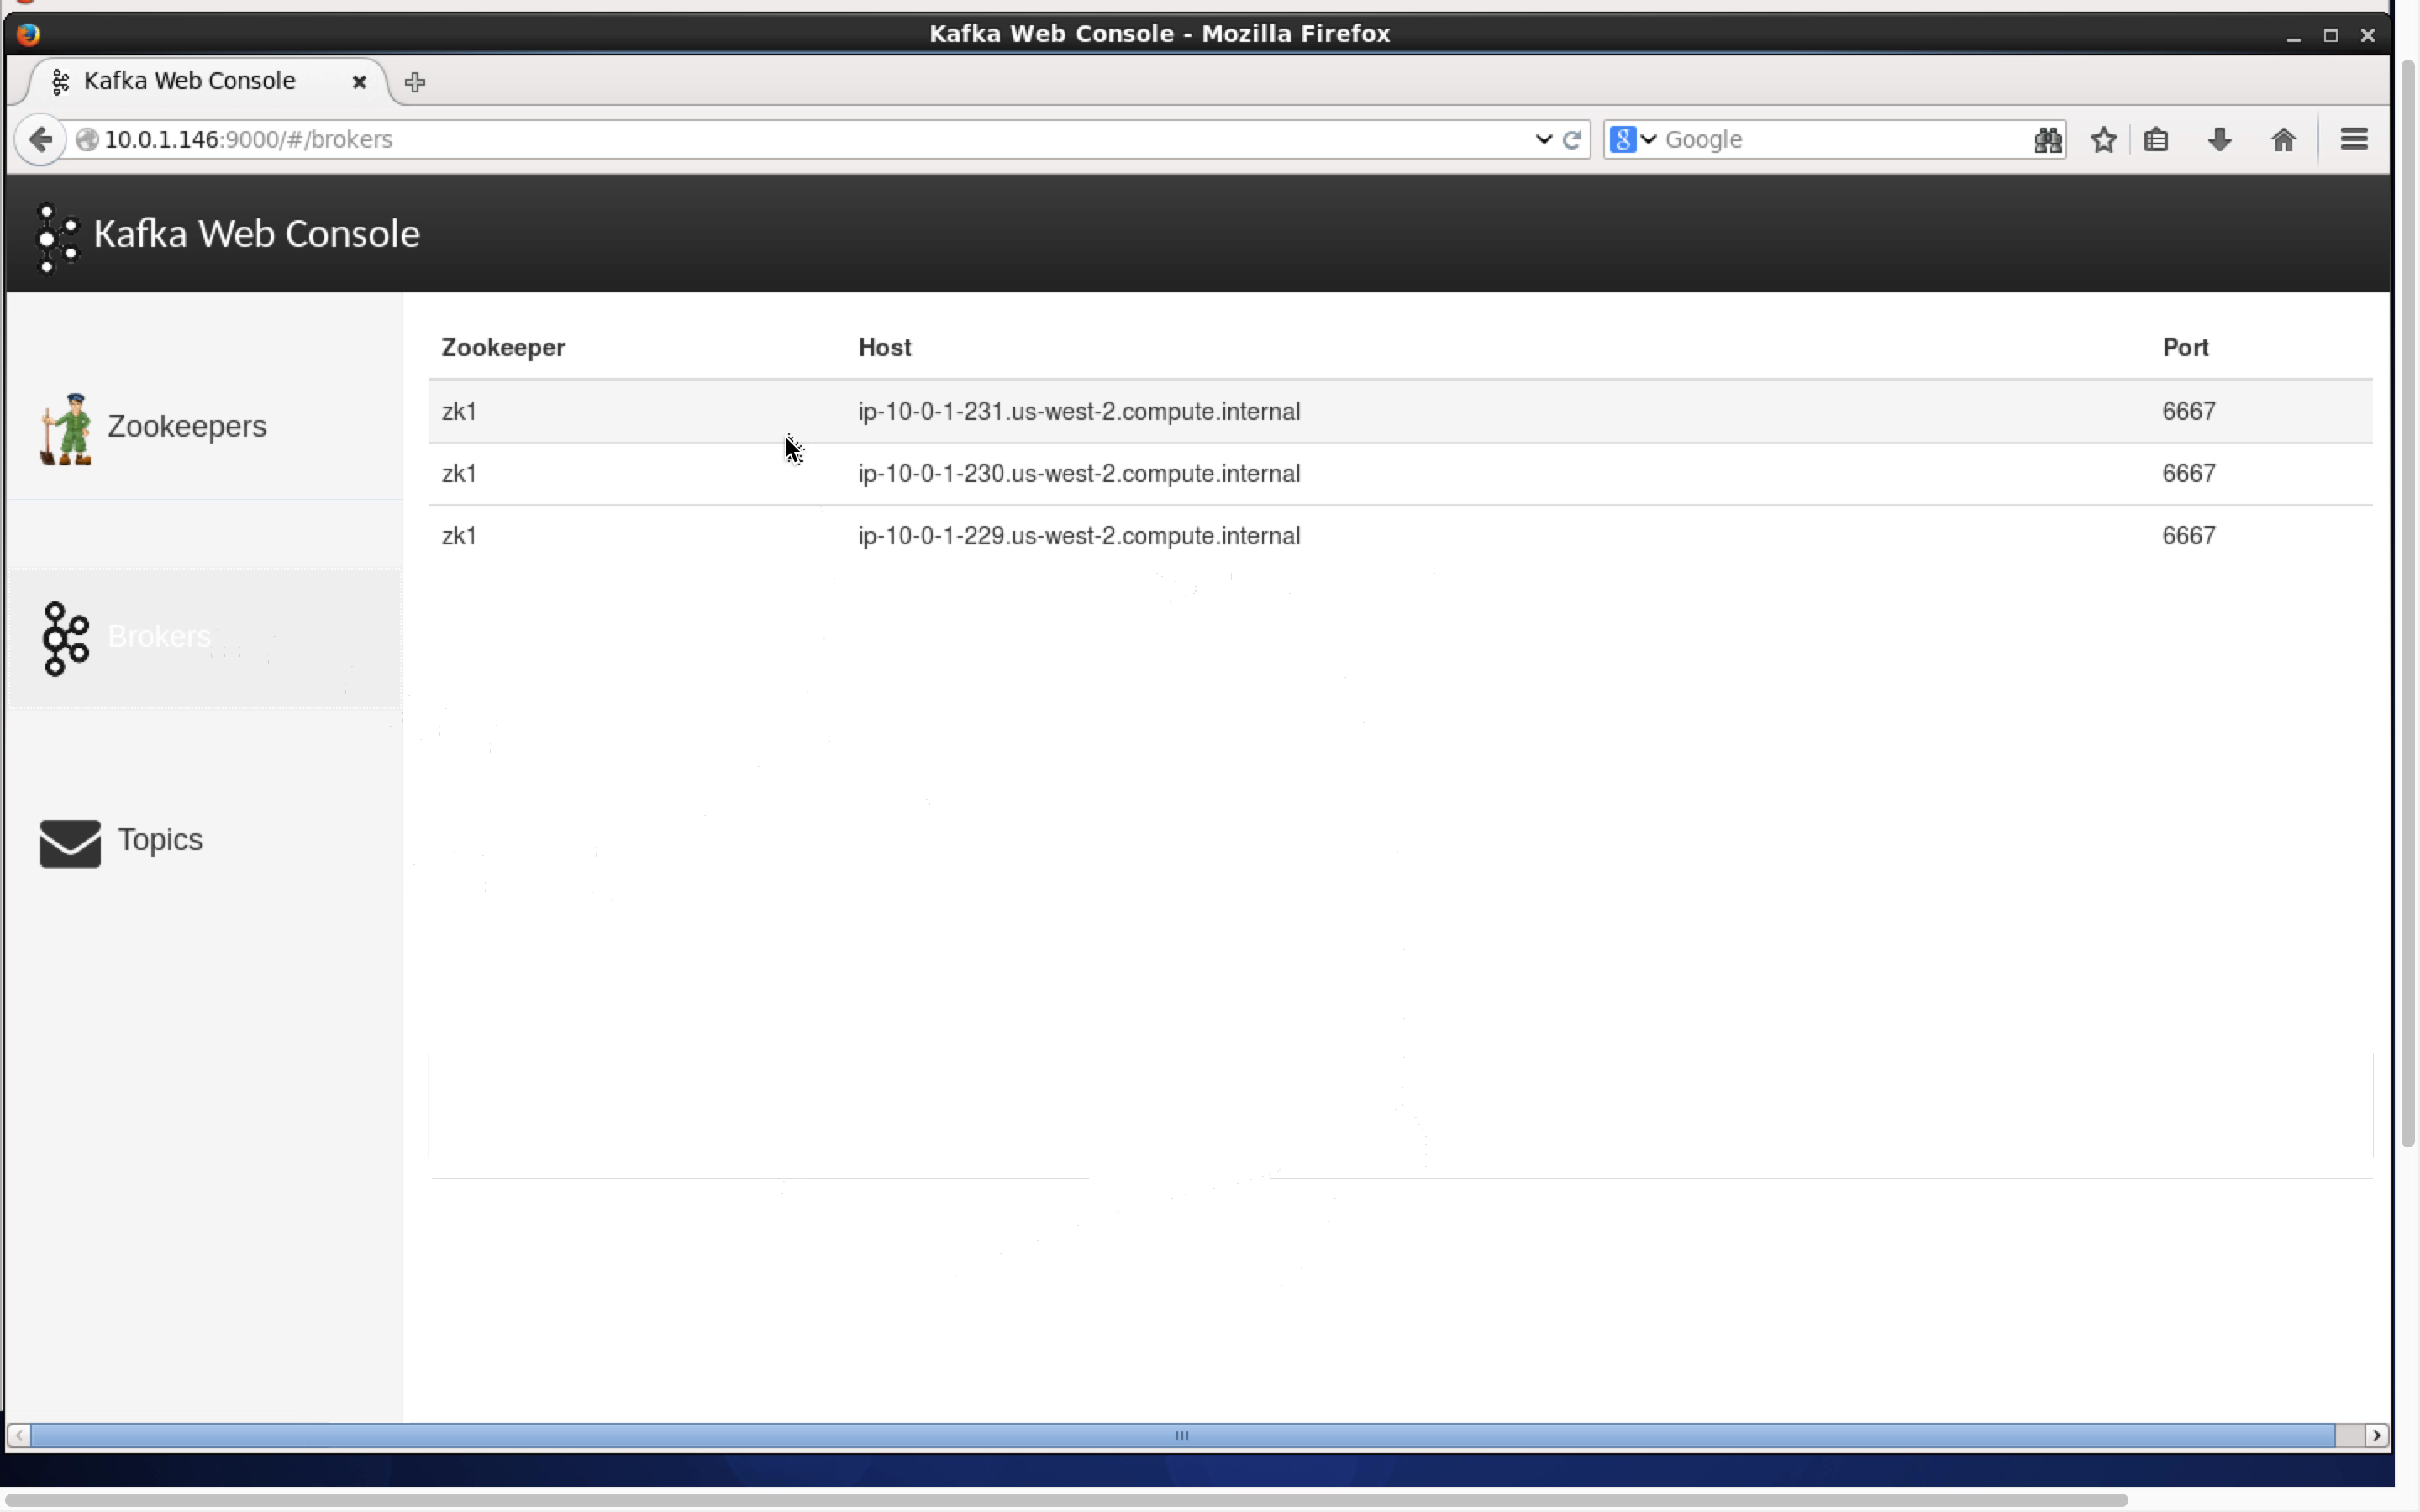Screen dimensions: 2420x1512
Task: Click the Firefox icon in title bar
Action: tap(28, 34)
